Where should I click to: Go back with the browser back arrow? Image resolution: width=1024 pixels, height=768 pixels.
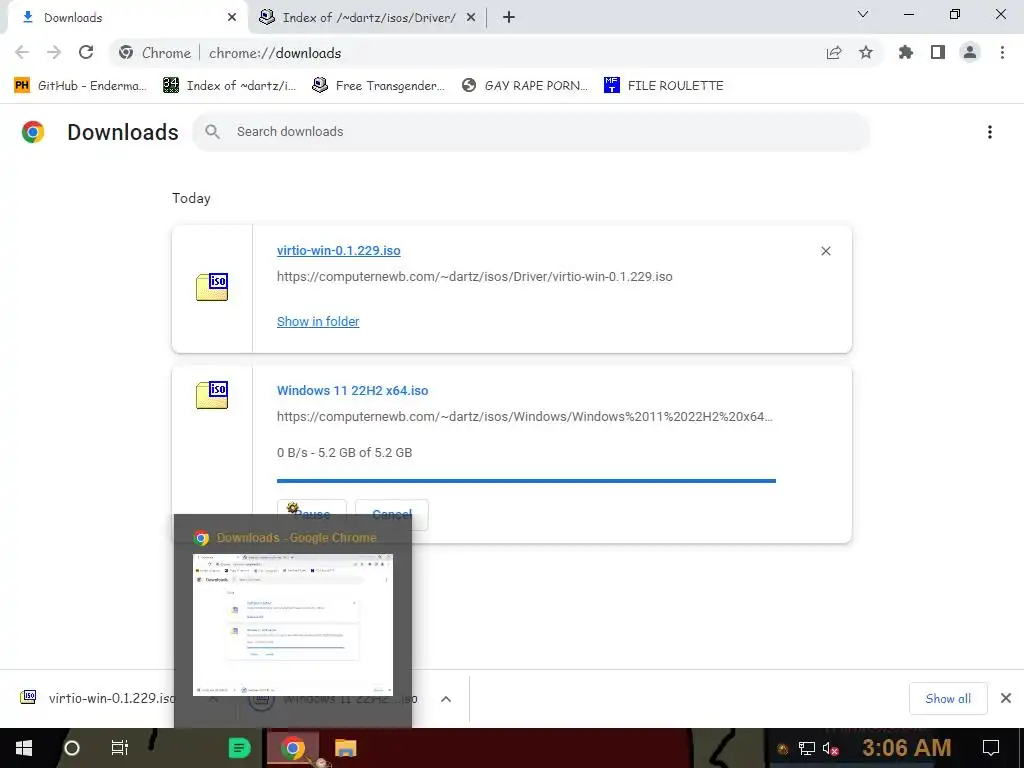click(22, 52)
